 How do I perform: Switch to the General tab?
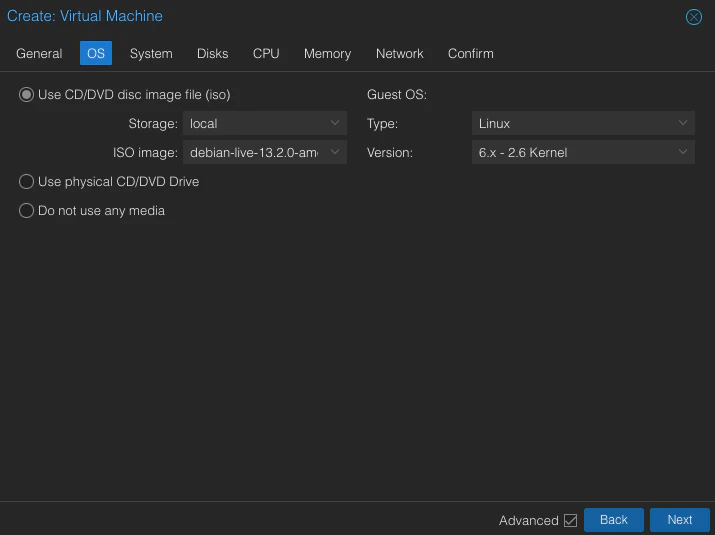click(39, 53)
